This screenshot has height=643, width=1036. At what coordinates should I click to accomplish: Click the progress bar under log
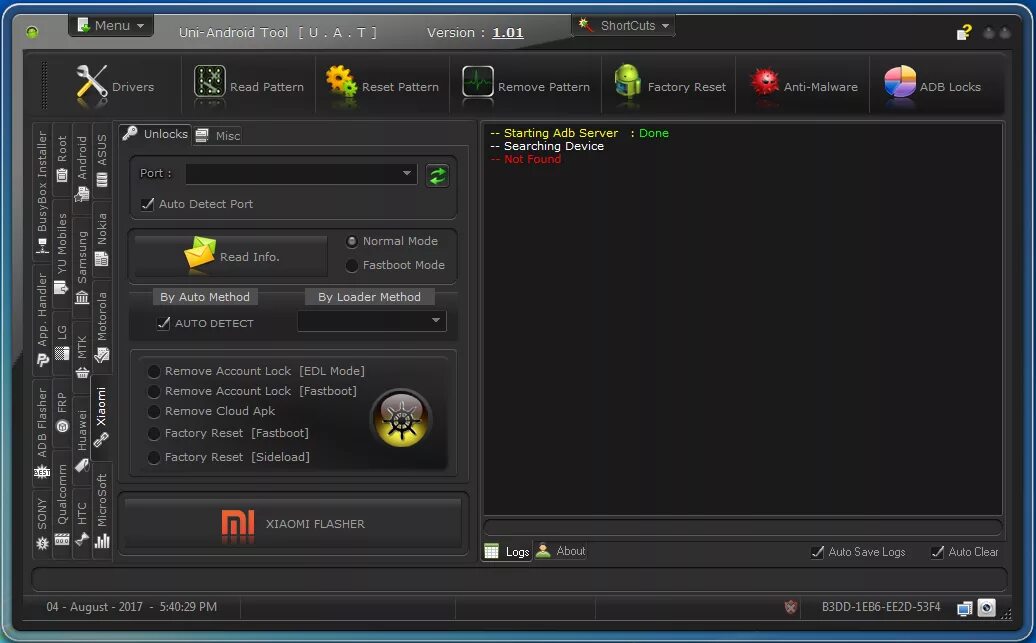(x=743, y=527)
